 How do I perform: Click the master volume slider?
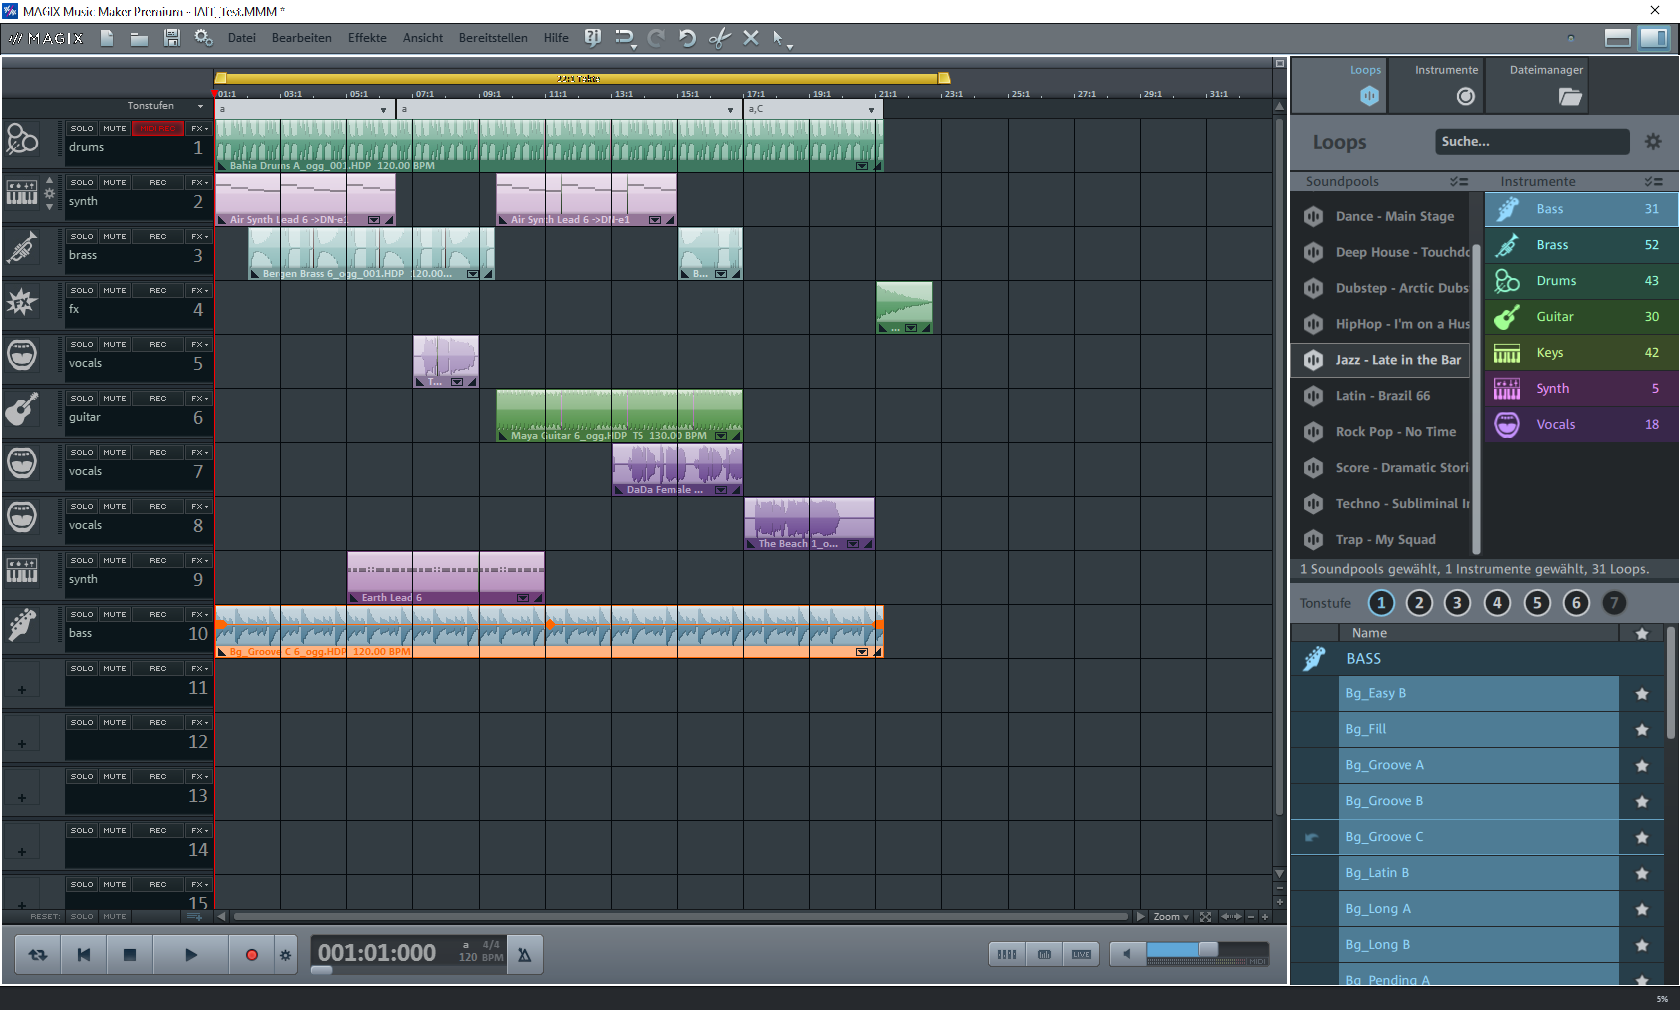tap(1207, 950)
